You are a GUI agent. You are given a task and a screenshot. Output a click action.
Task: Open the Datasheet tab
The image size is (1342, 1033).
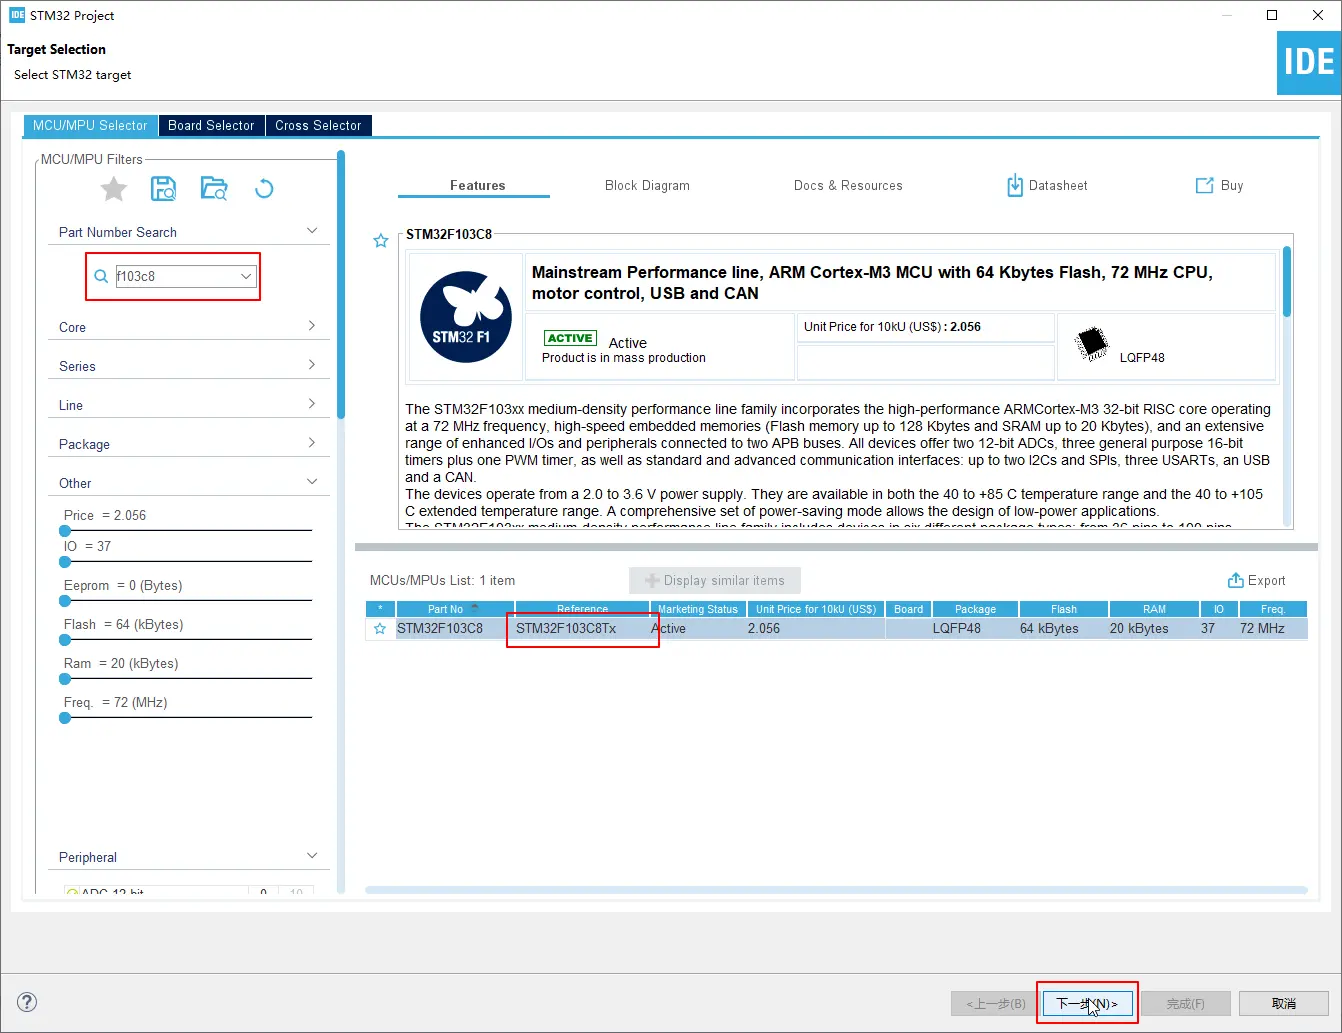click(x=1046, y=185)
